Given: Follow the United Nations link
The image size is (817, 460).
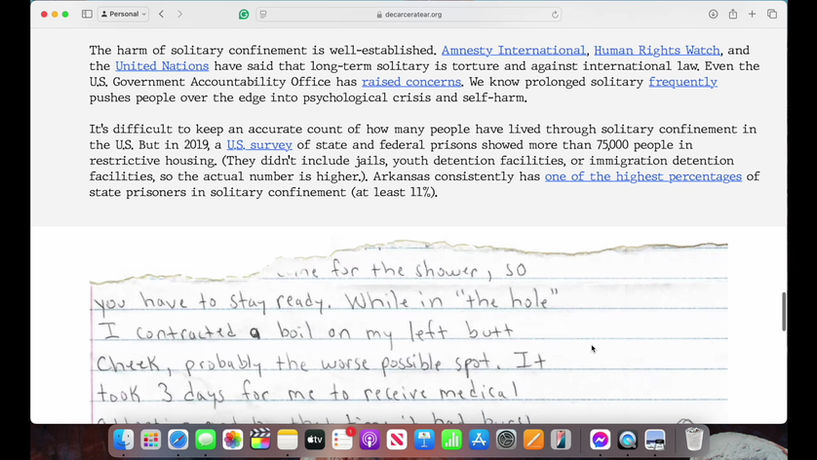Looking at the screenshot, I should tap(162, 66).
